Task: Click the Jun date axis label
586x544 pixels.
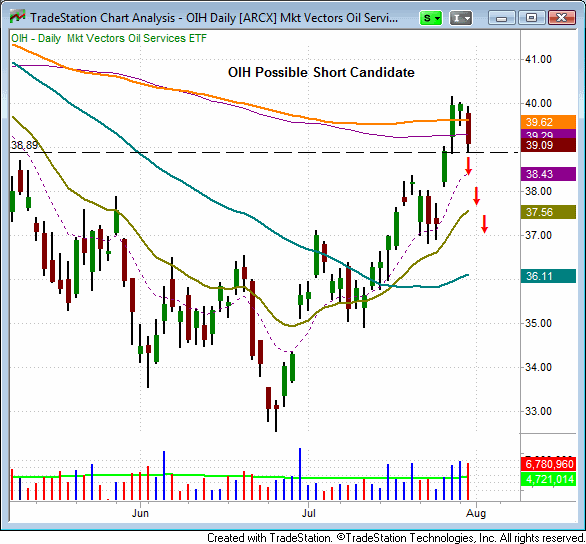Action: tap(140, 513)
